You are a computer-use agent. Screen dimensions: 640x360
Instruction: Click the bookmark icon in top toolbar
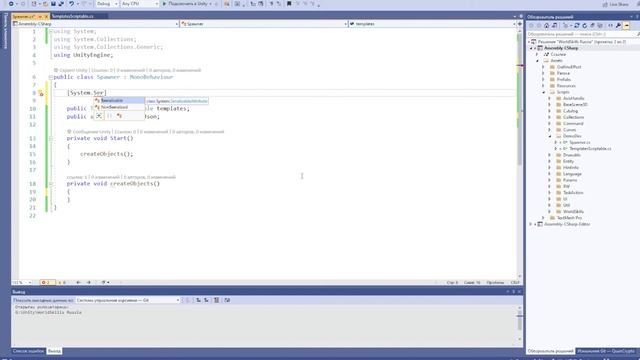pos(289,4)
